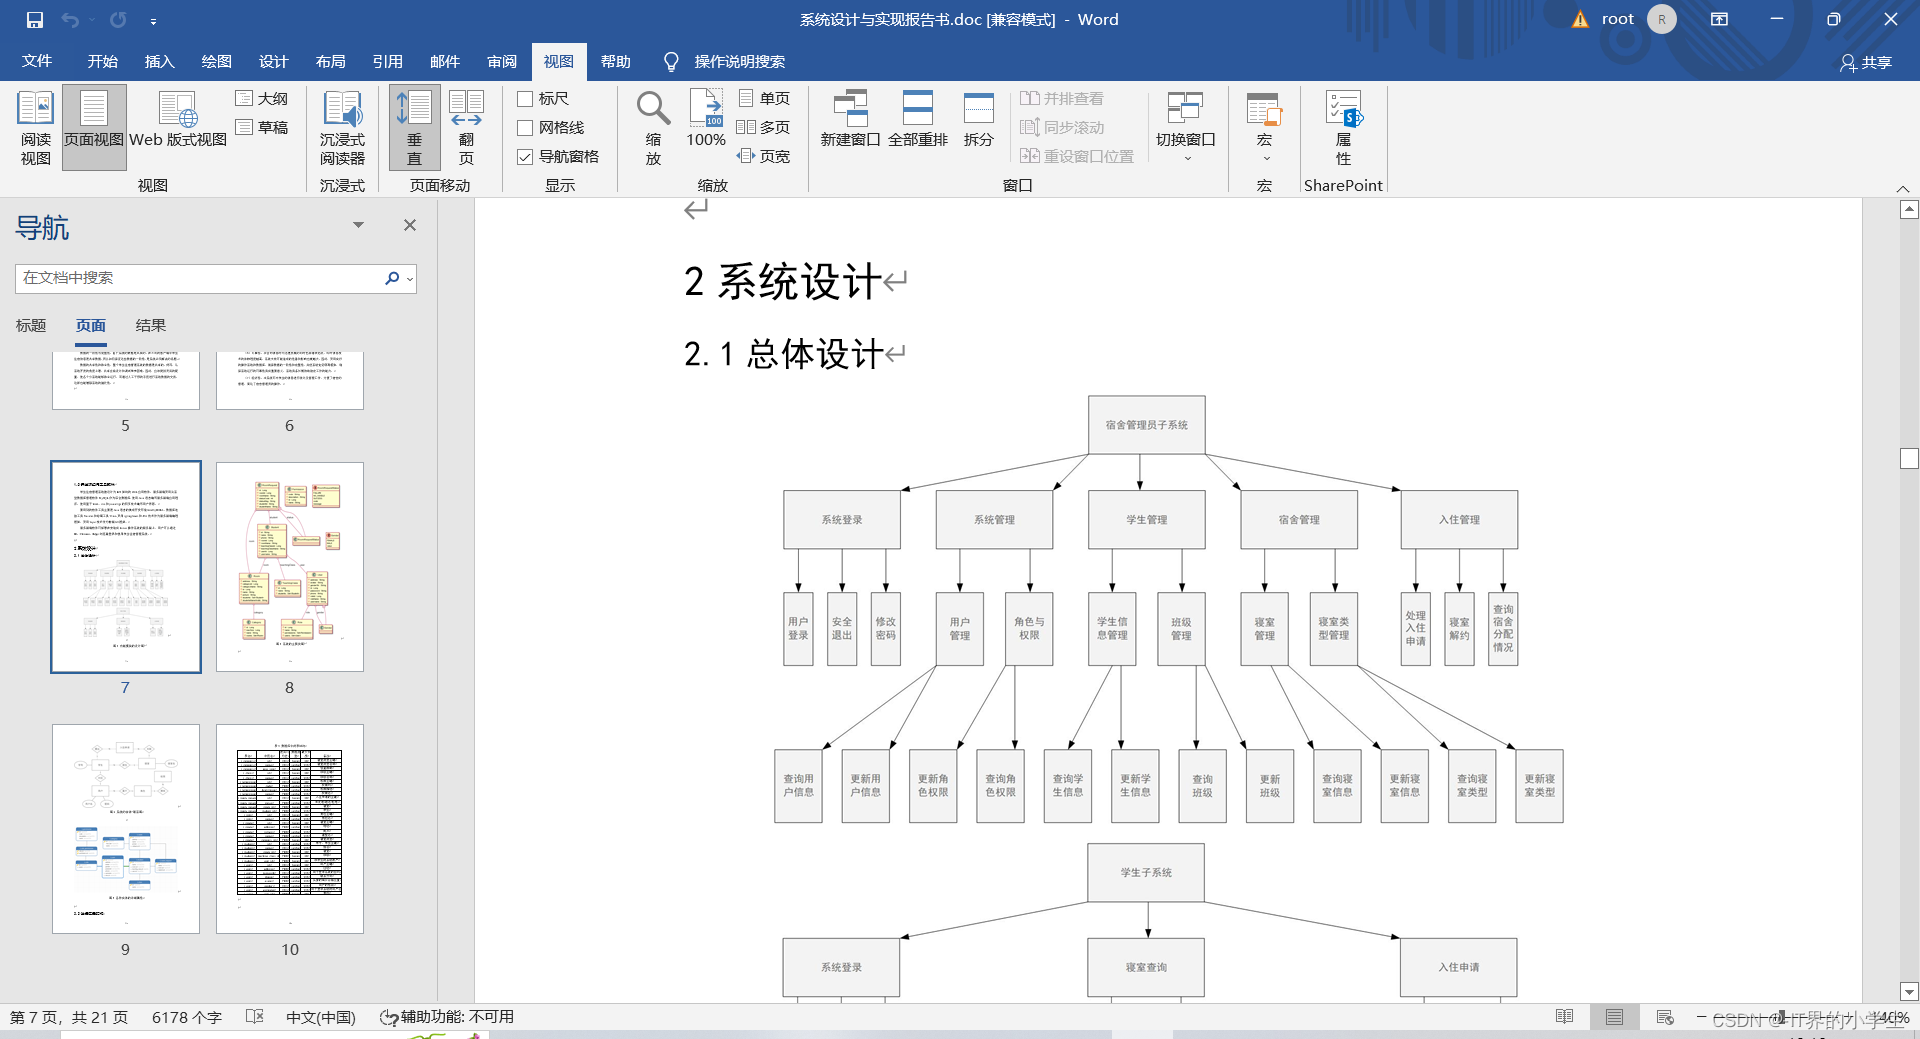
Task: Select Side to Side page flip
Action: coord(466,128)
